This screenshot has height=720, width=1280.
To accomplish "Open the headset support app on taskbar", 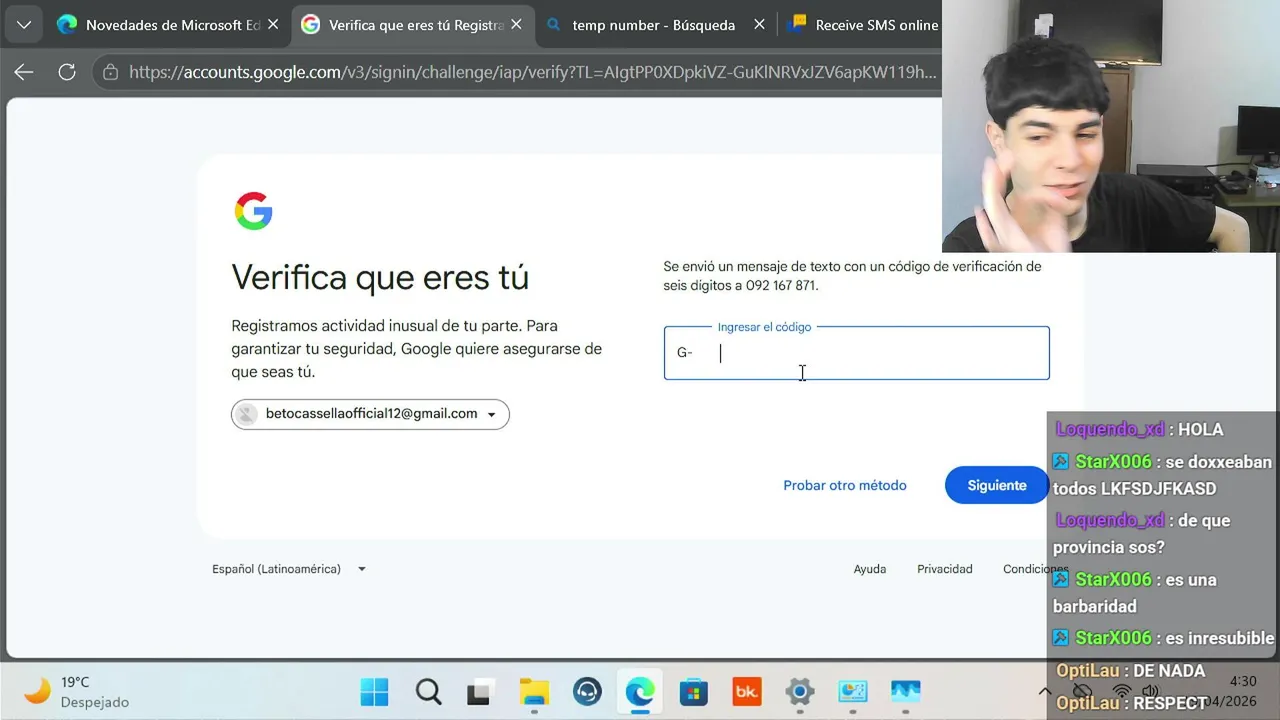I will click(x=587, y=692).
